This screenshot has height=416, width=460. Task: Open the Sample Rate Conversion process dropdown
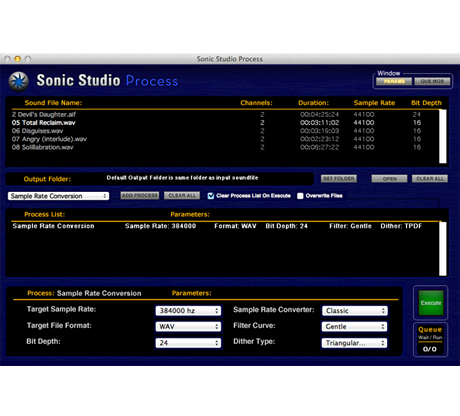pyautogui.click(x=58, y=196)
